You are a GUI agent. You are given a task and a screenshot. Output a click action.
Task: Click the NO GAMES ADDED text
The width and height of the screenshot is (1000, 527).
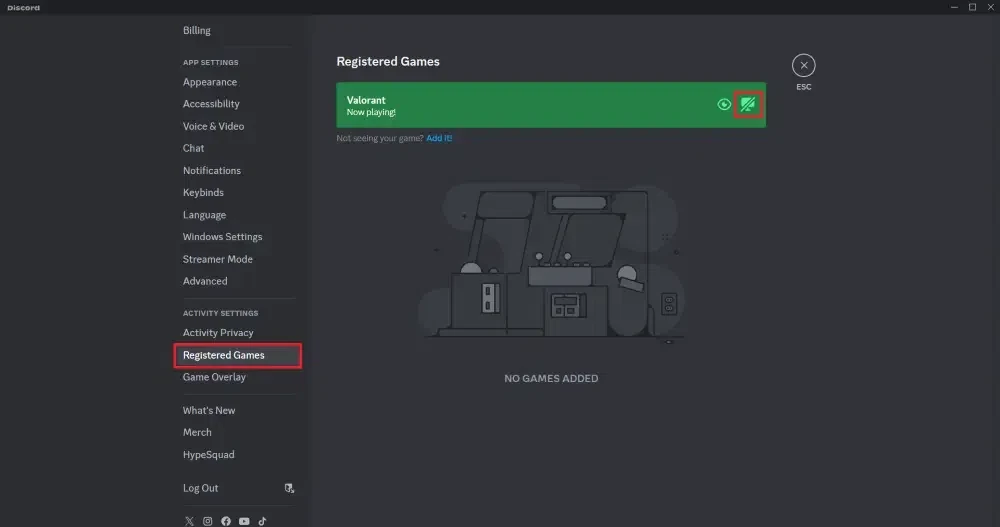[x=551, y=378]
